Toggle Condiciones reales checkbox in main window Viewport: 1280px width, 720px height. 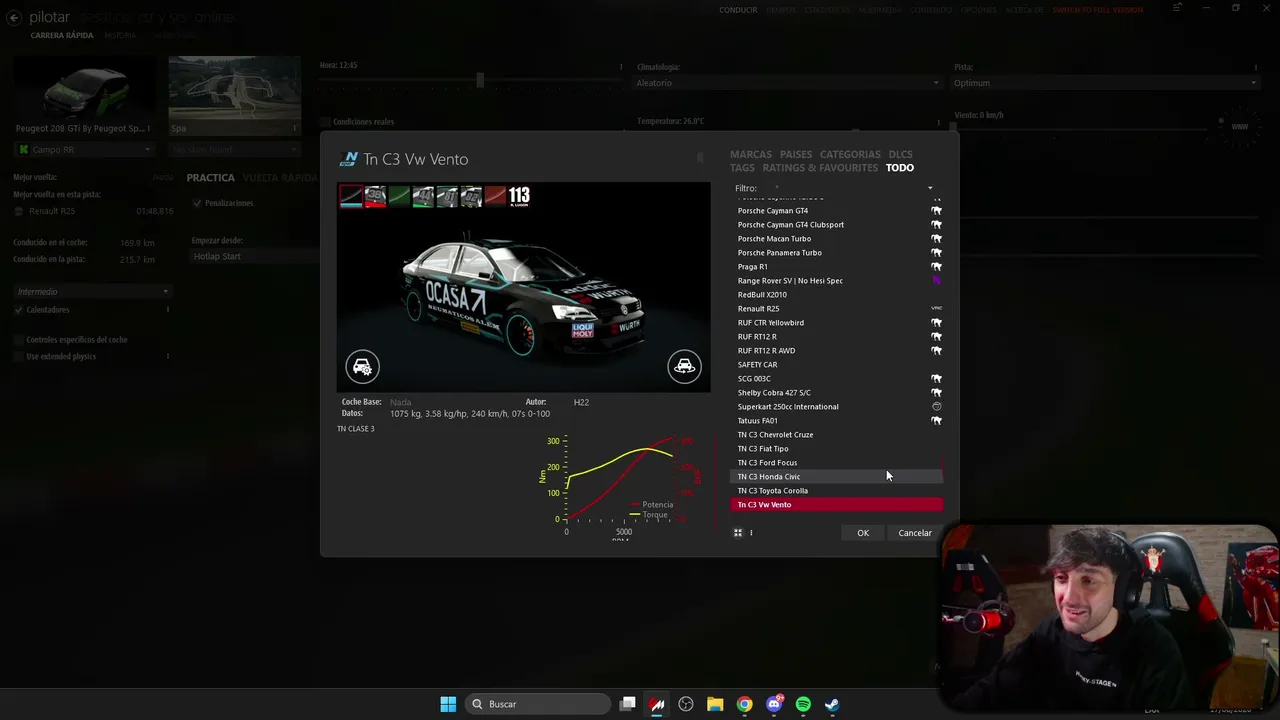coord(326,122)
